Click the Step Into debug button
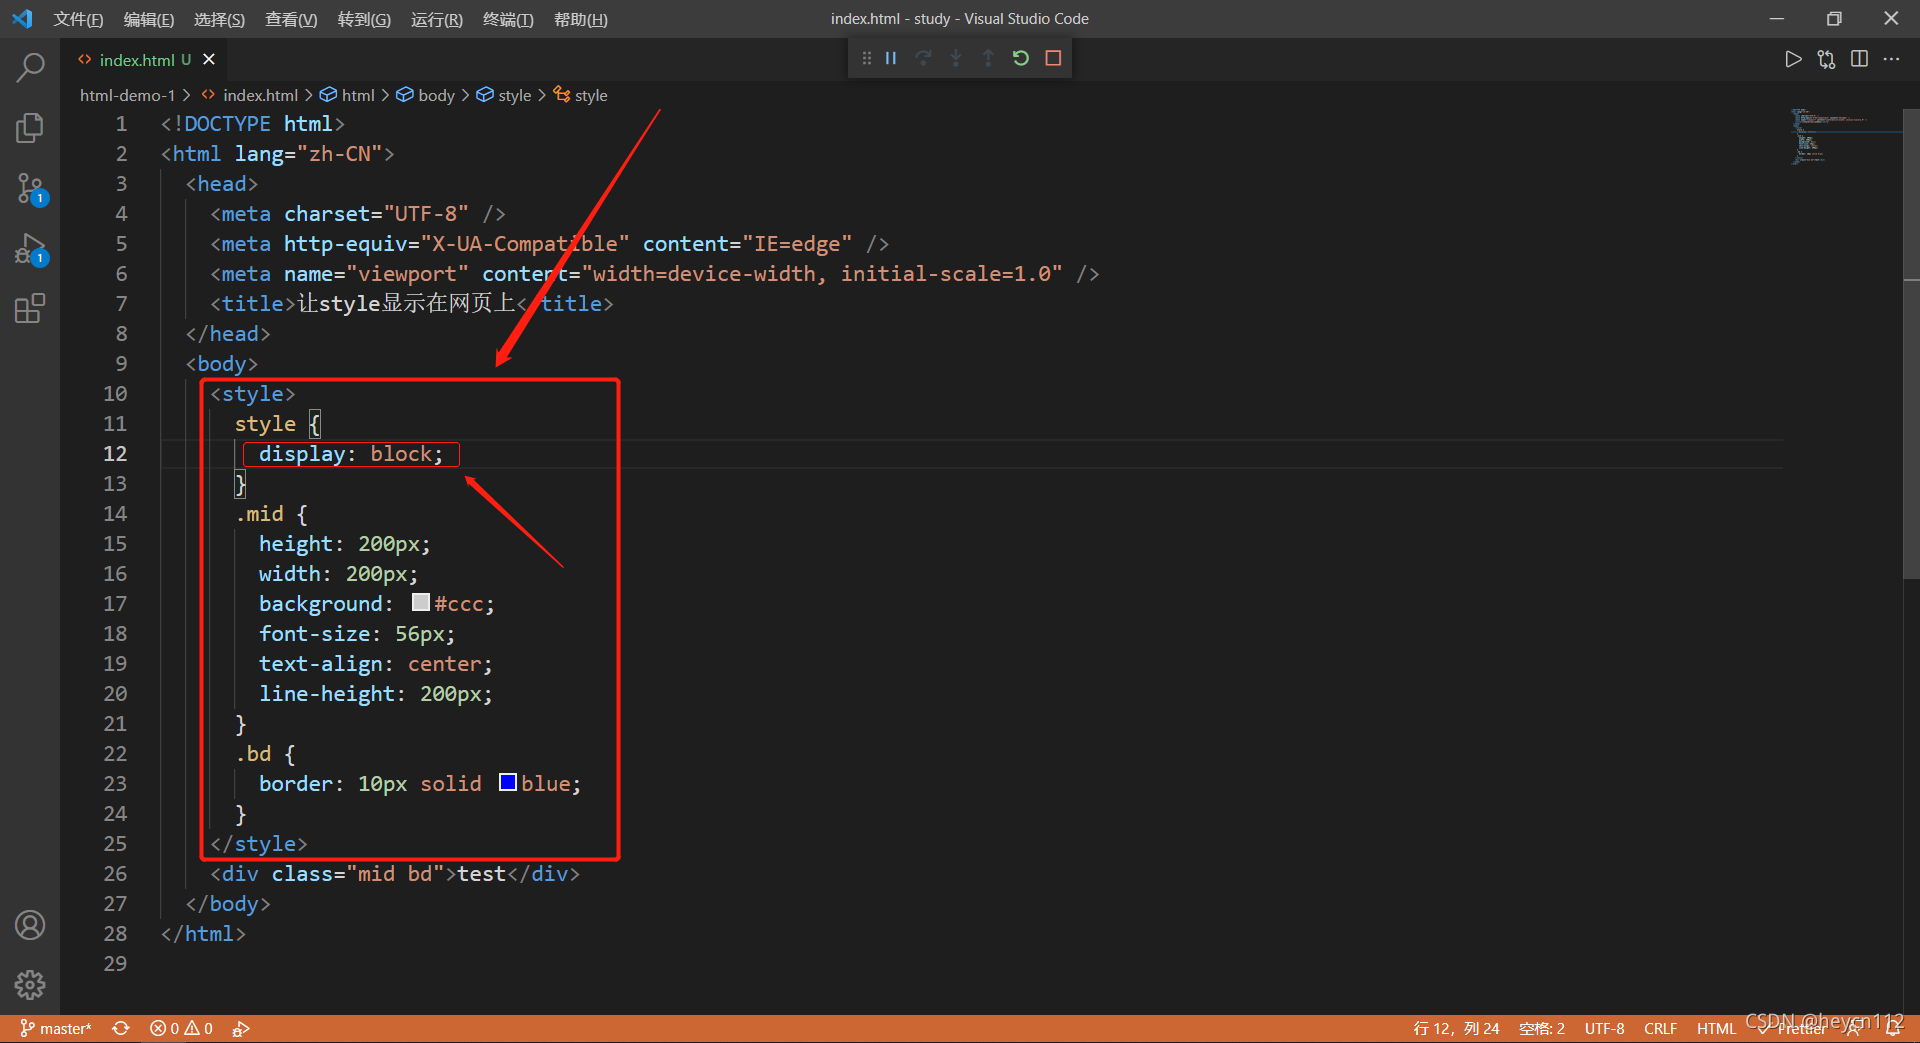 [x=956, y=58]
